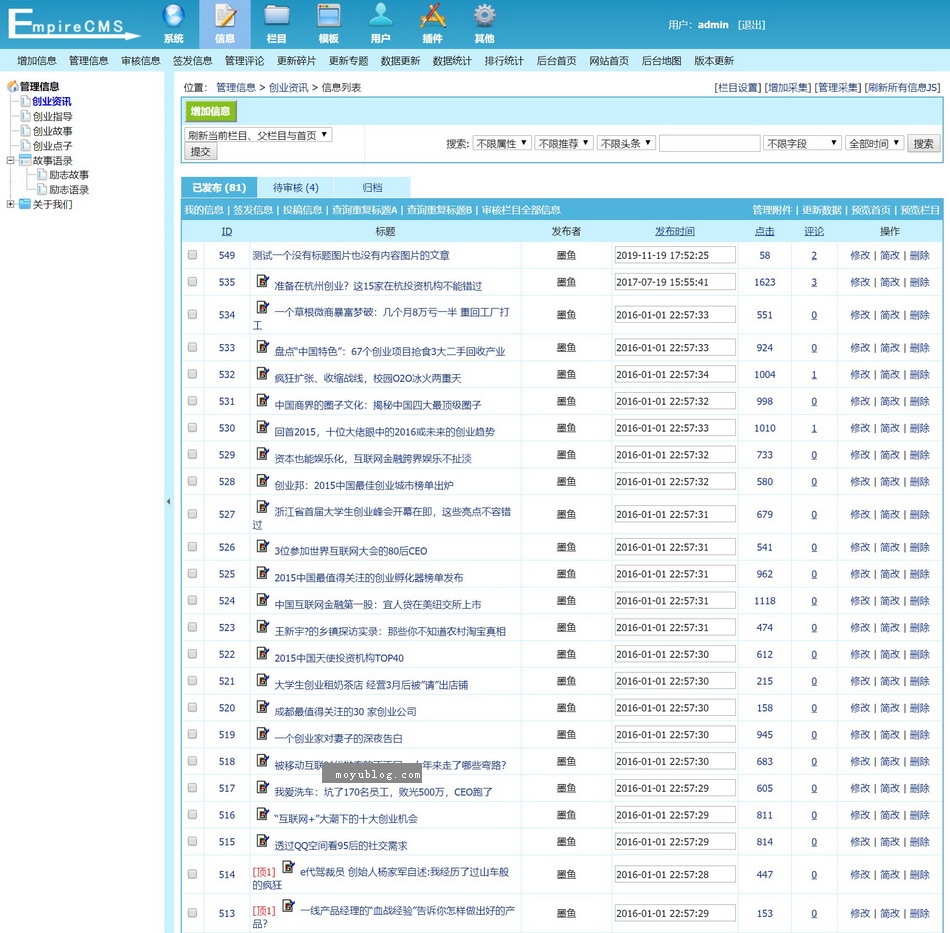Click the image icon on row 535
The height and width of the screenshot is (933, 950).
click(262, 281)
